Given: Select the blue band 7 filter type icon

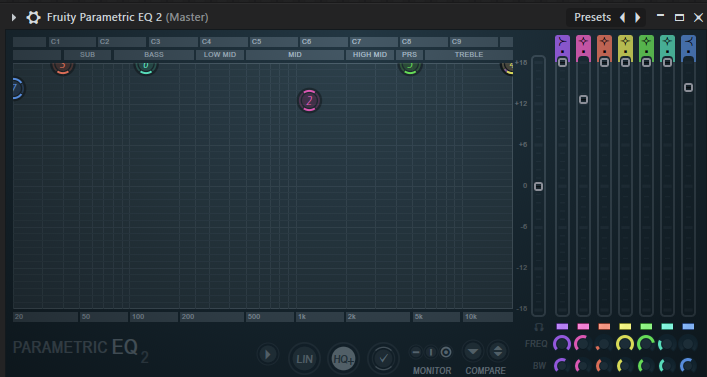Looking at the screenshot, I should (x=689, y=42).
